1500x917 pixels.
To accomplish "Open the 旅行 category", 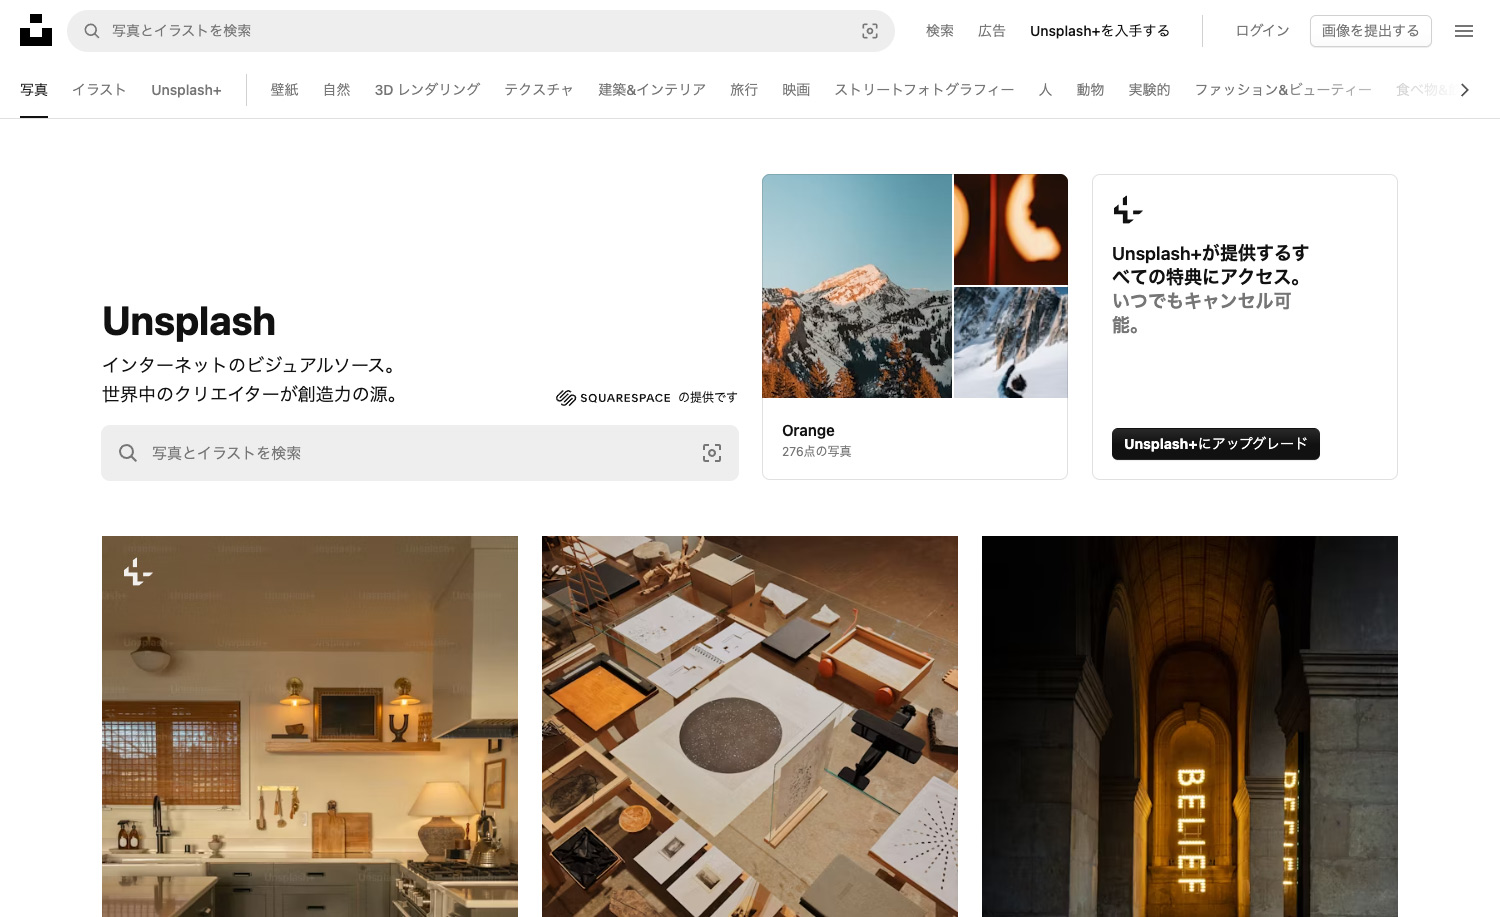I will pyautogui.click(x=744, y=90).
